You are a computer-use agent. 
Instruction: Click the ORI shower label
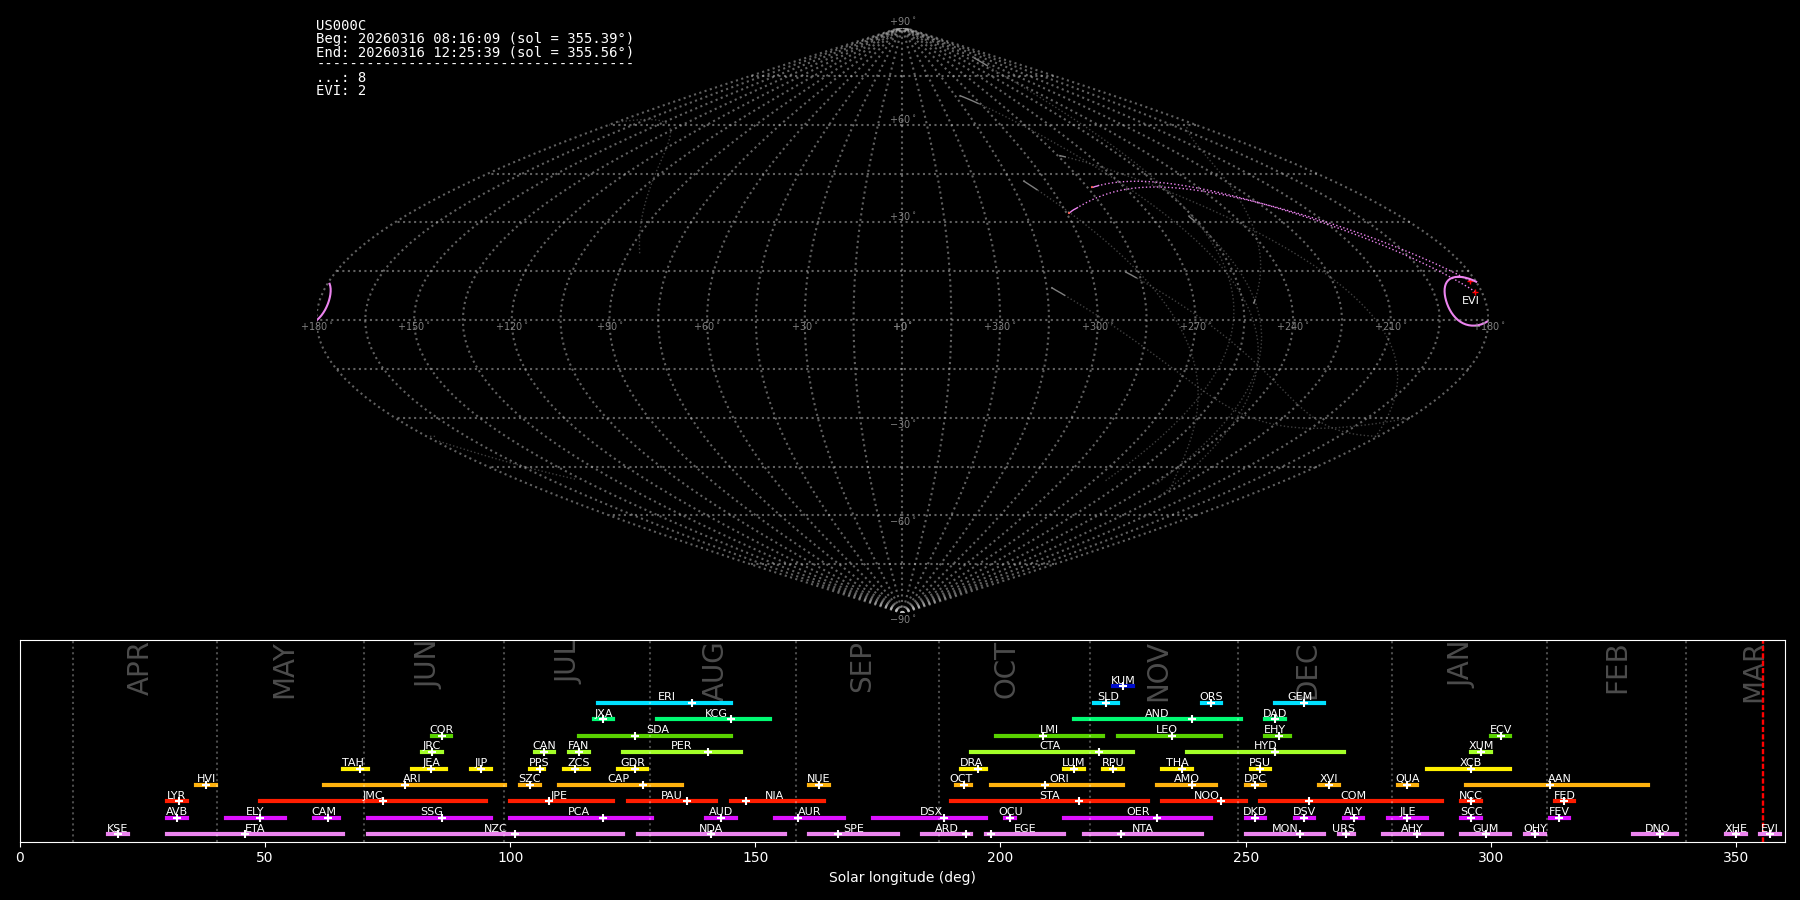point(1059,779)
